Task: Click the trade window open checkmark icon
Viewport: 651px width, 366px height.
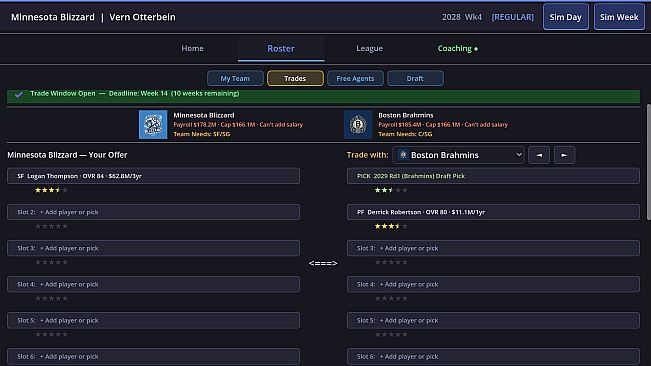Action: [x=19, y=95]
